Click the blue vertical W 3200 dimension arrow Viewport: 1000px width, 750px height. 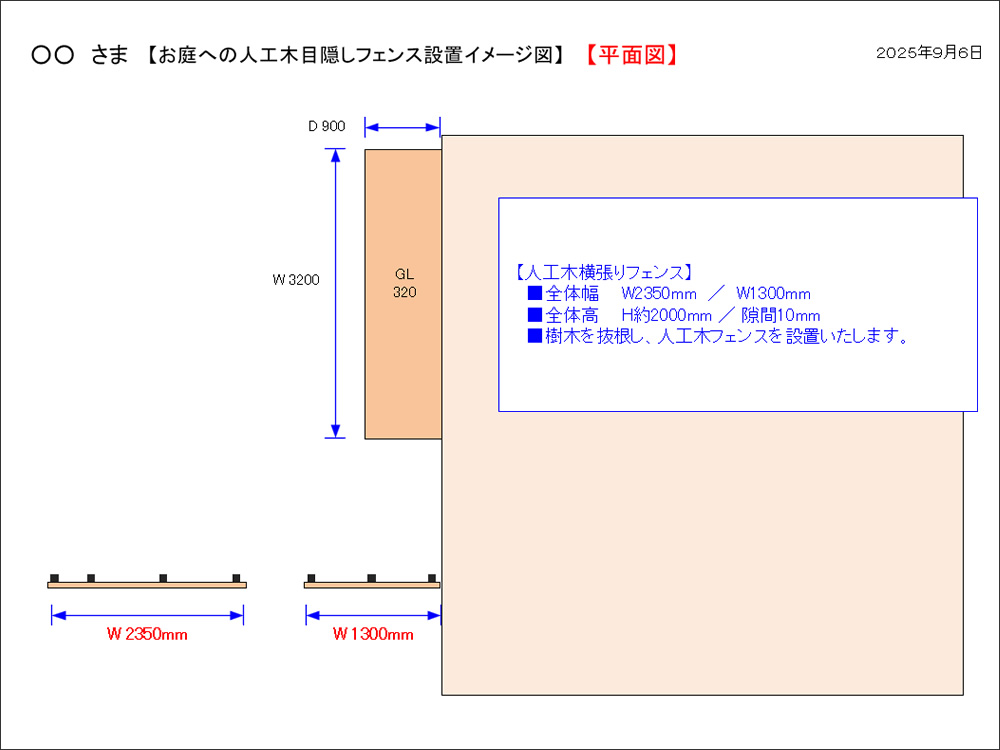click(x=335, y=293)
